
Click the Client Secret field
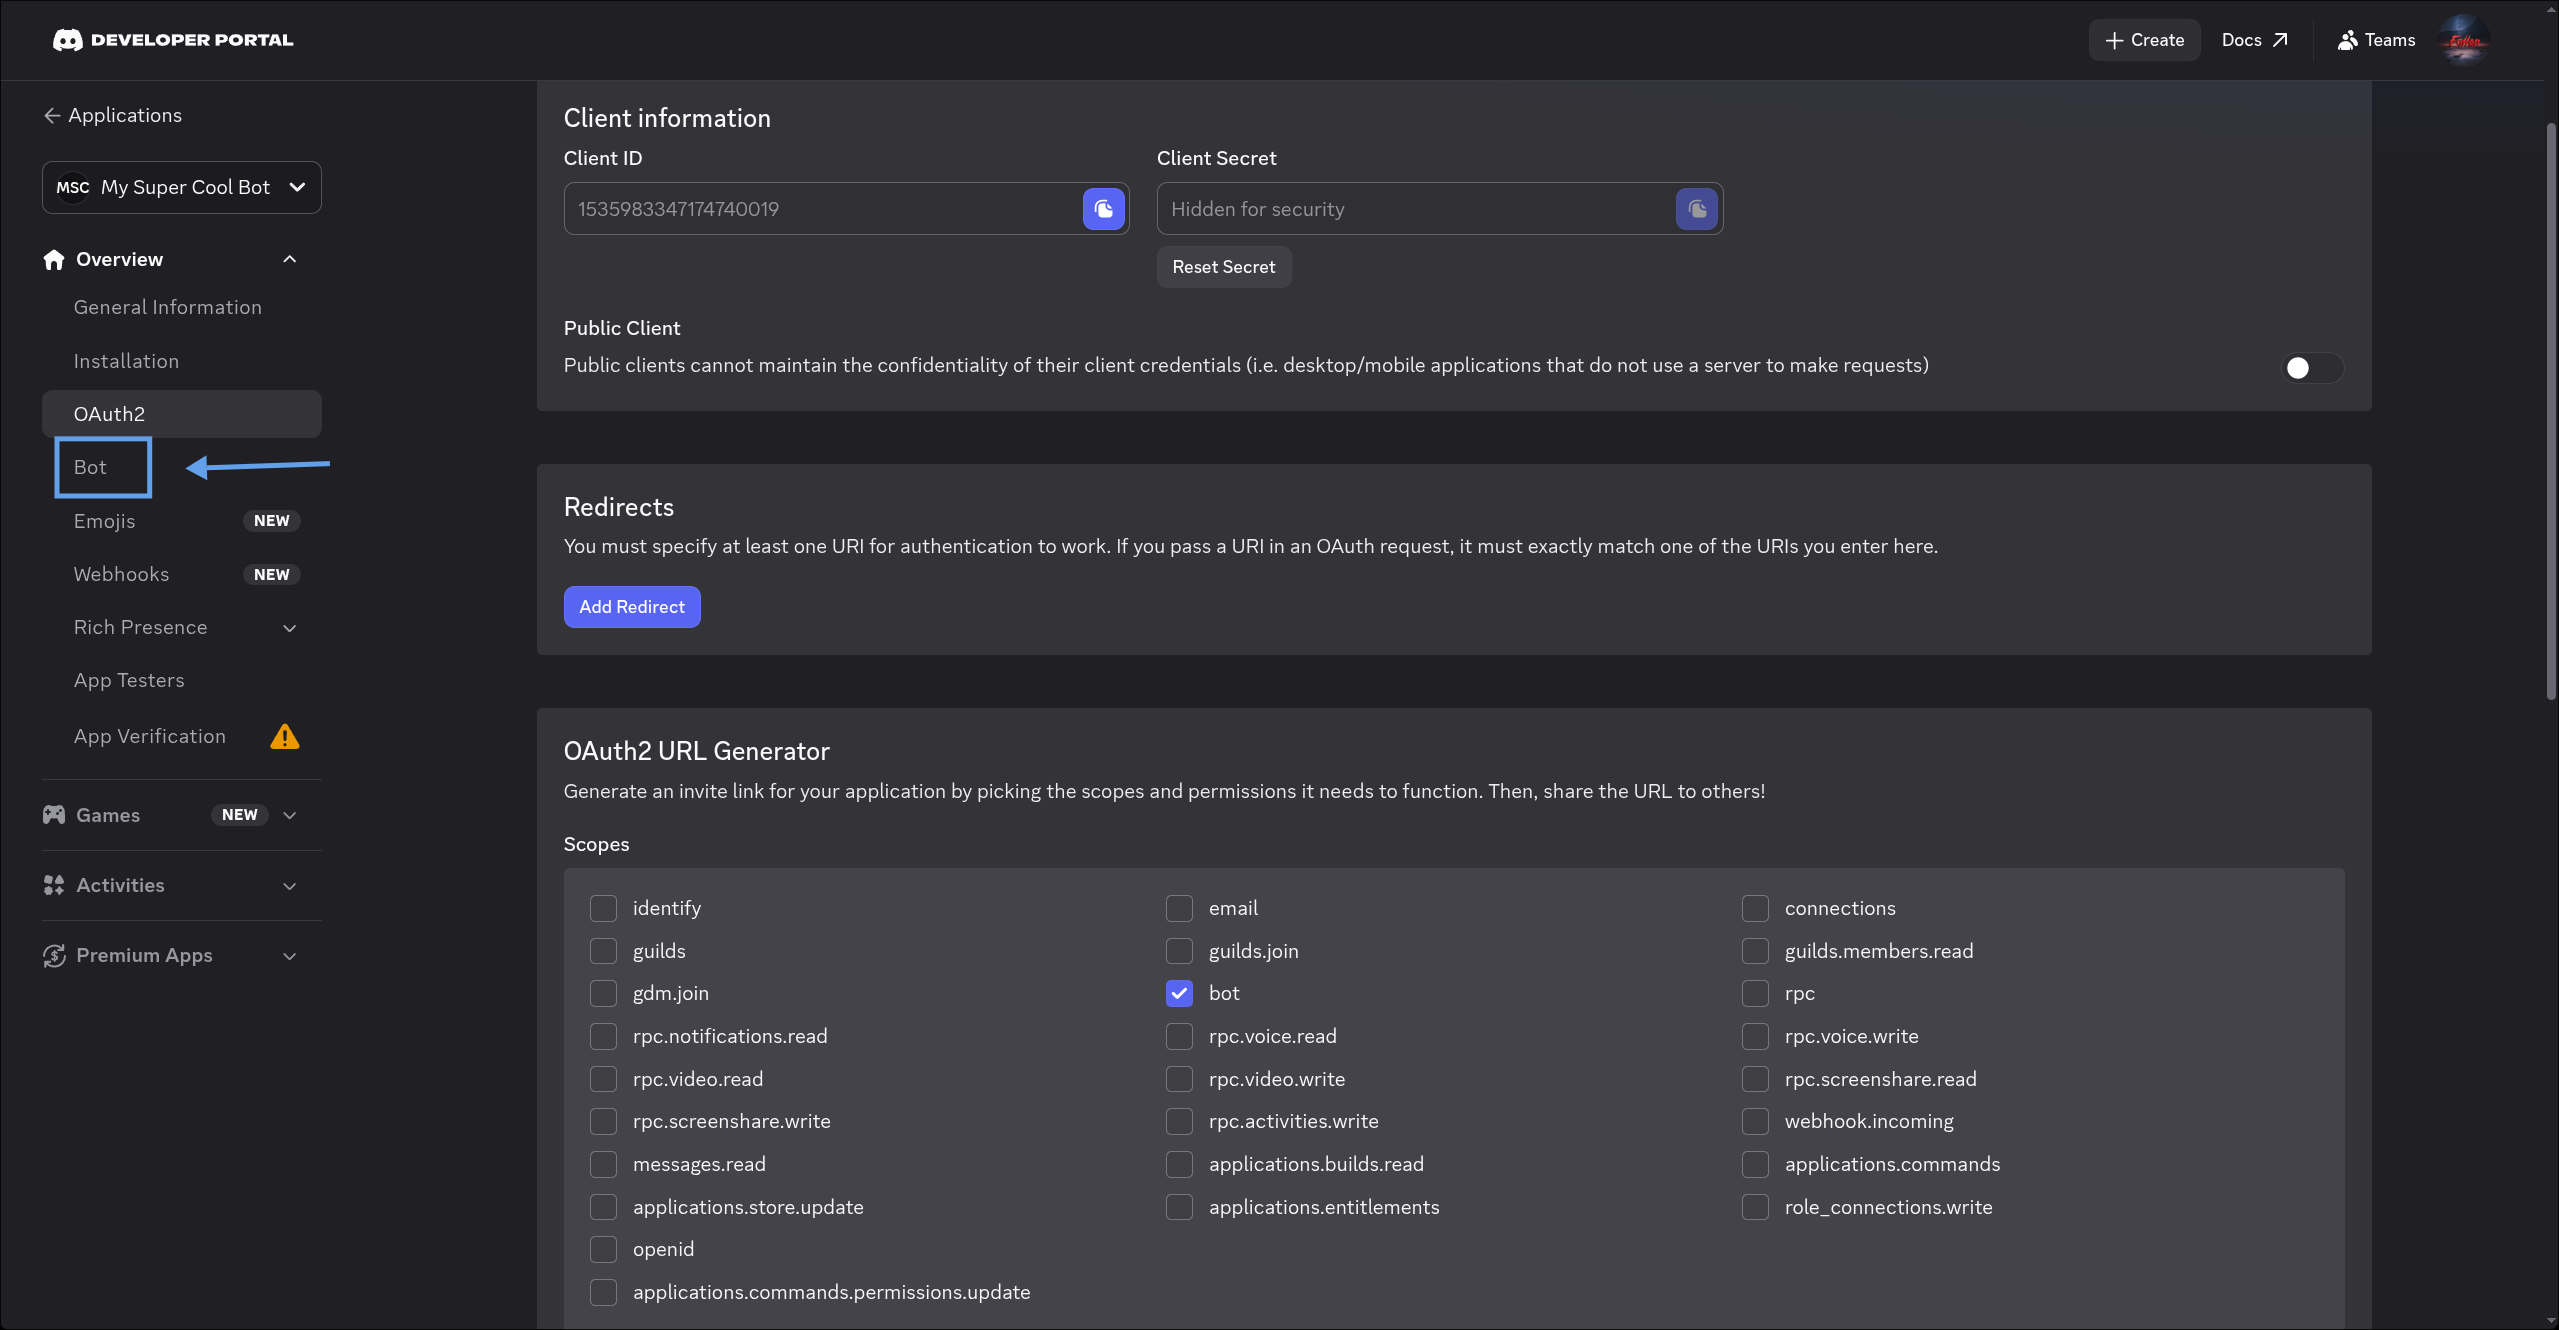(1440, 209)
